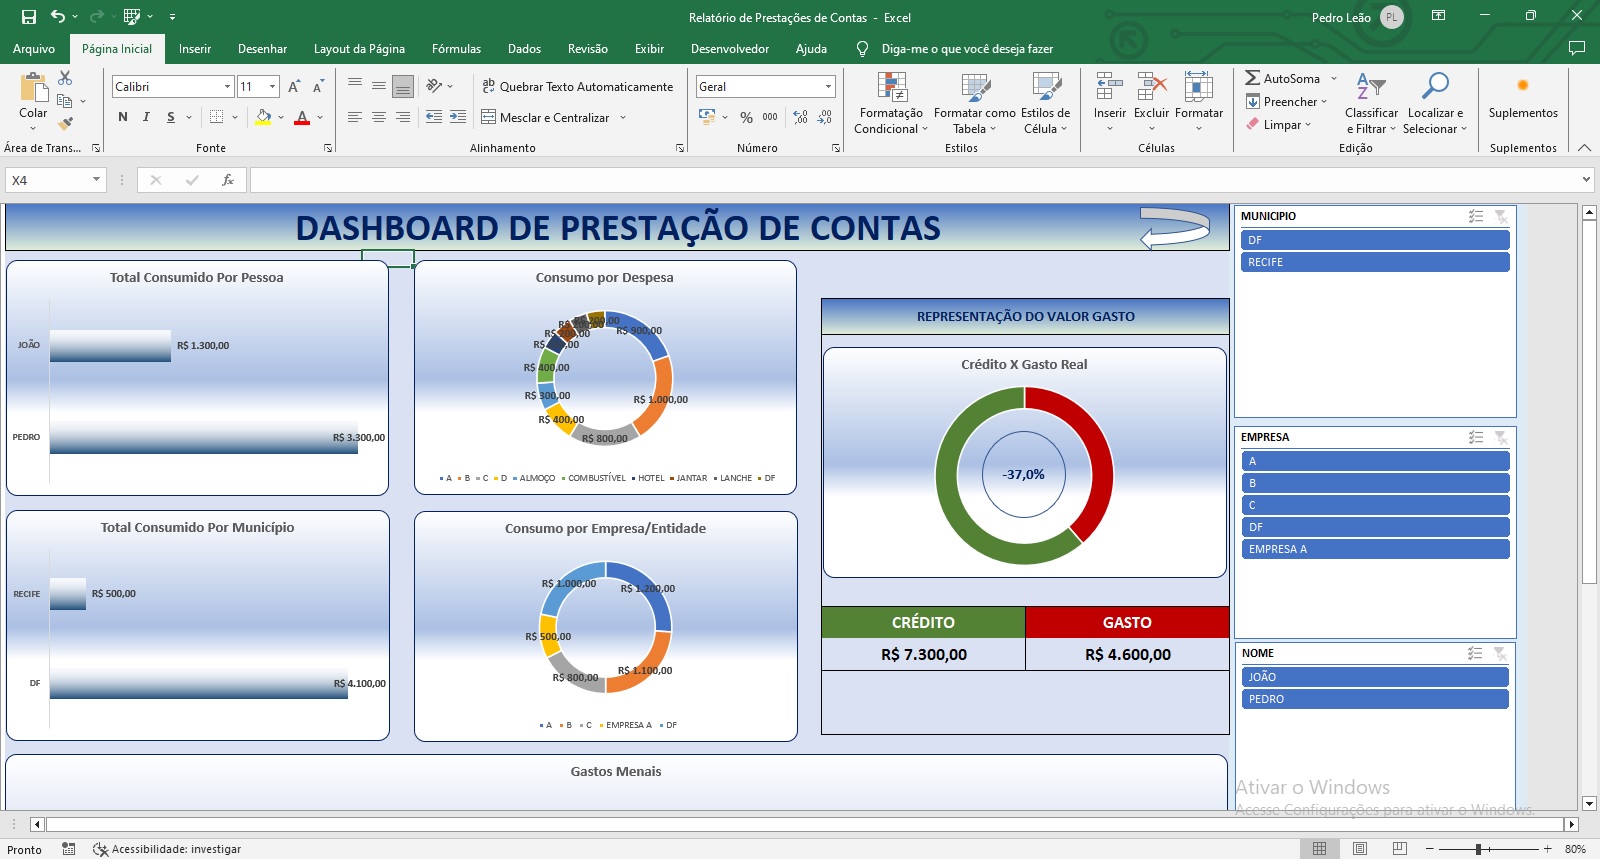Apply bold formatting with the N button
Screen dimensions: 1600x859
[123, 117]
